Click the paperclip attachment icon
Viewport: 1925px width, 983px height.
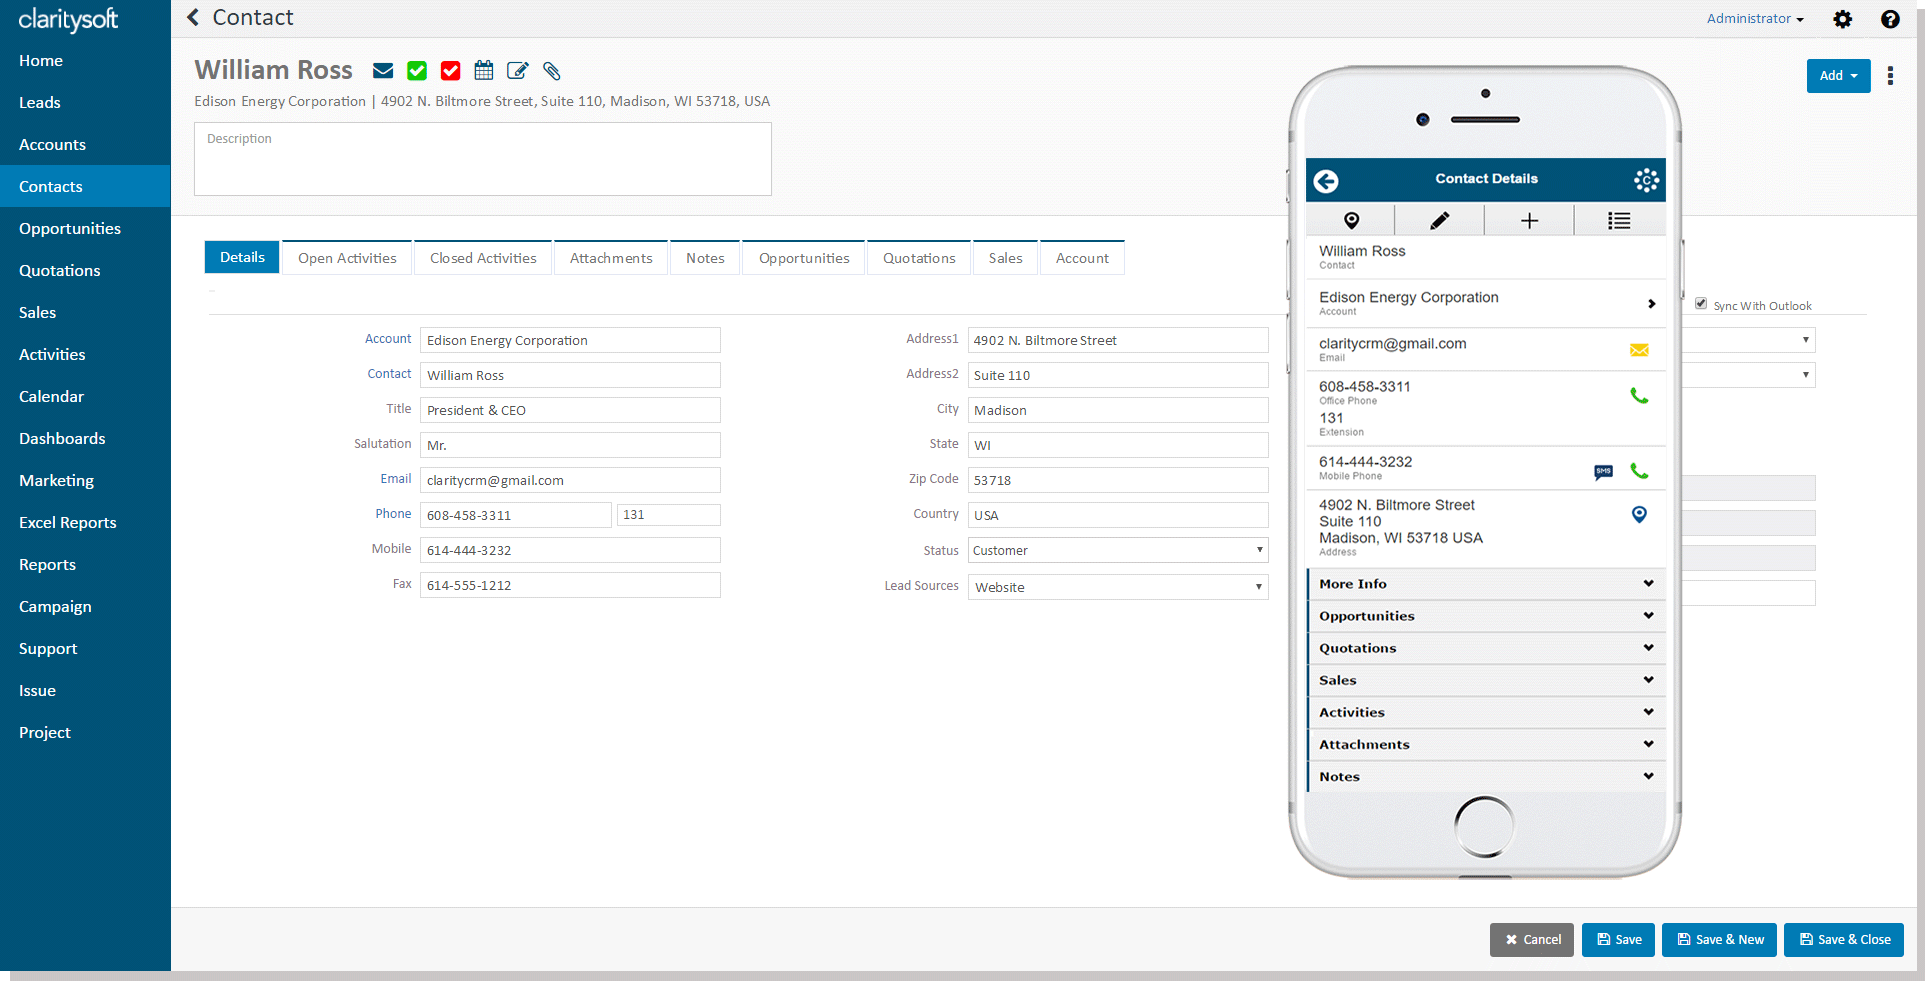(551, 71)
